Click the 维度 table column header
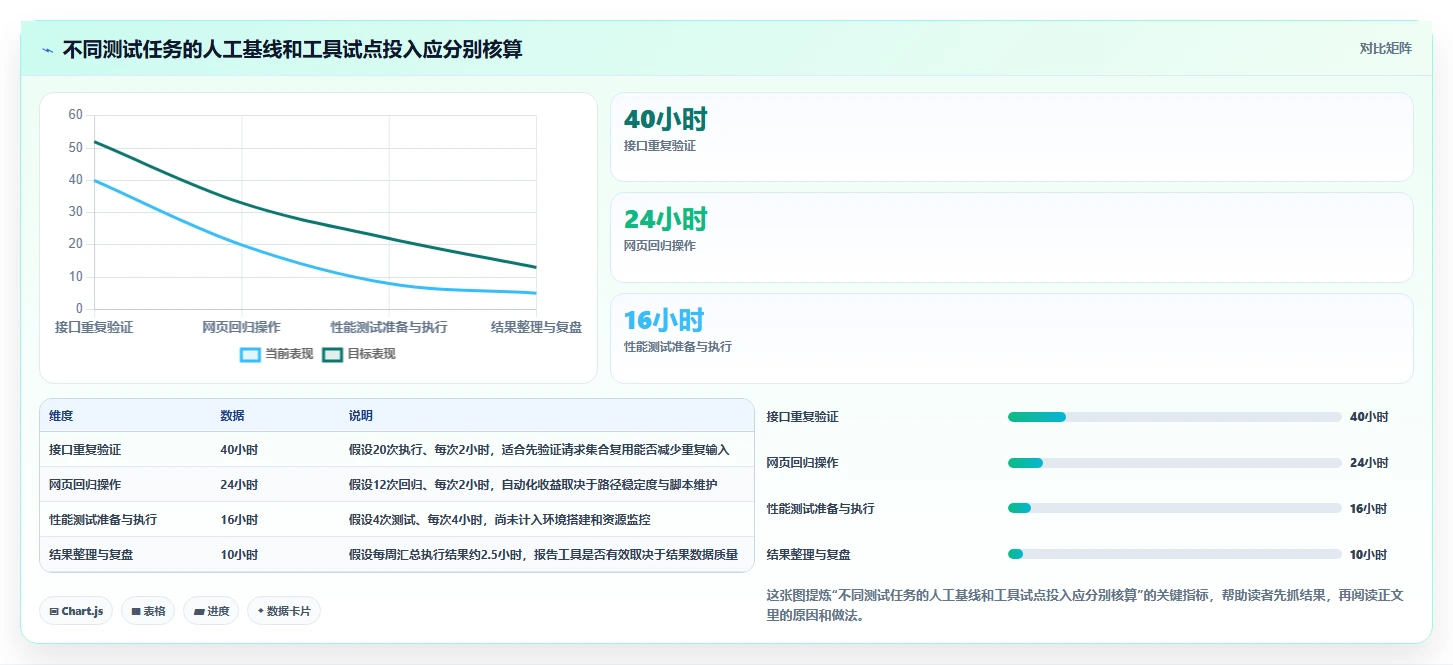 coord(61,416)
